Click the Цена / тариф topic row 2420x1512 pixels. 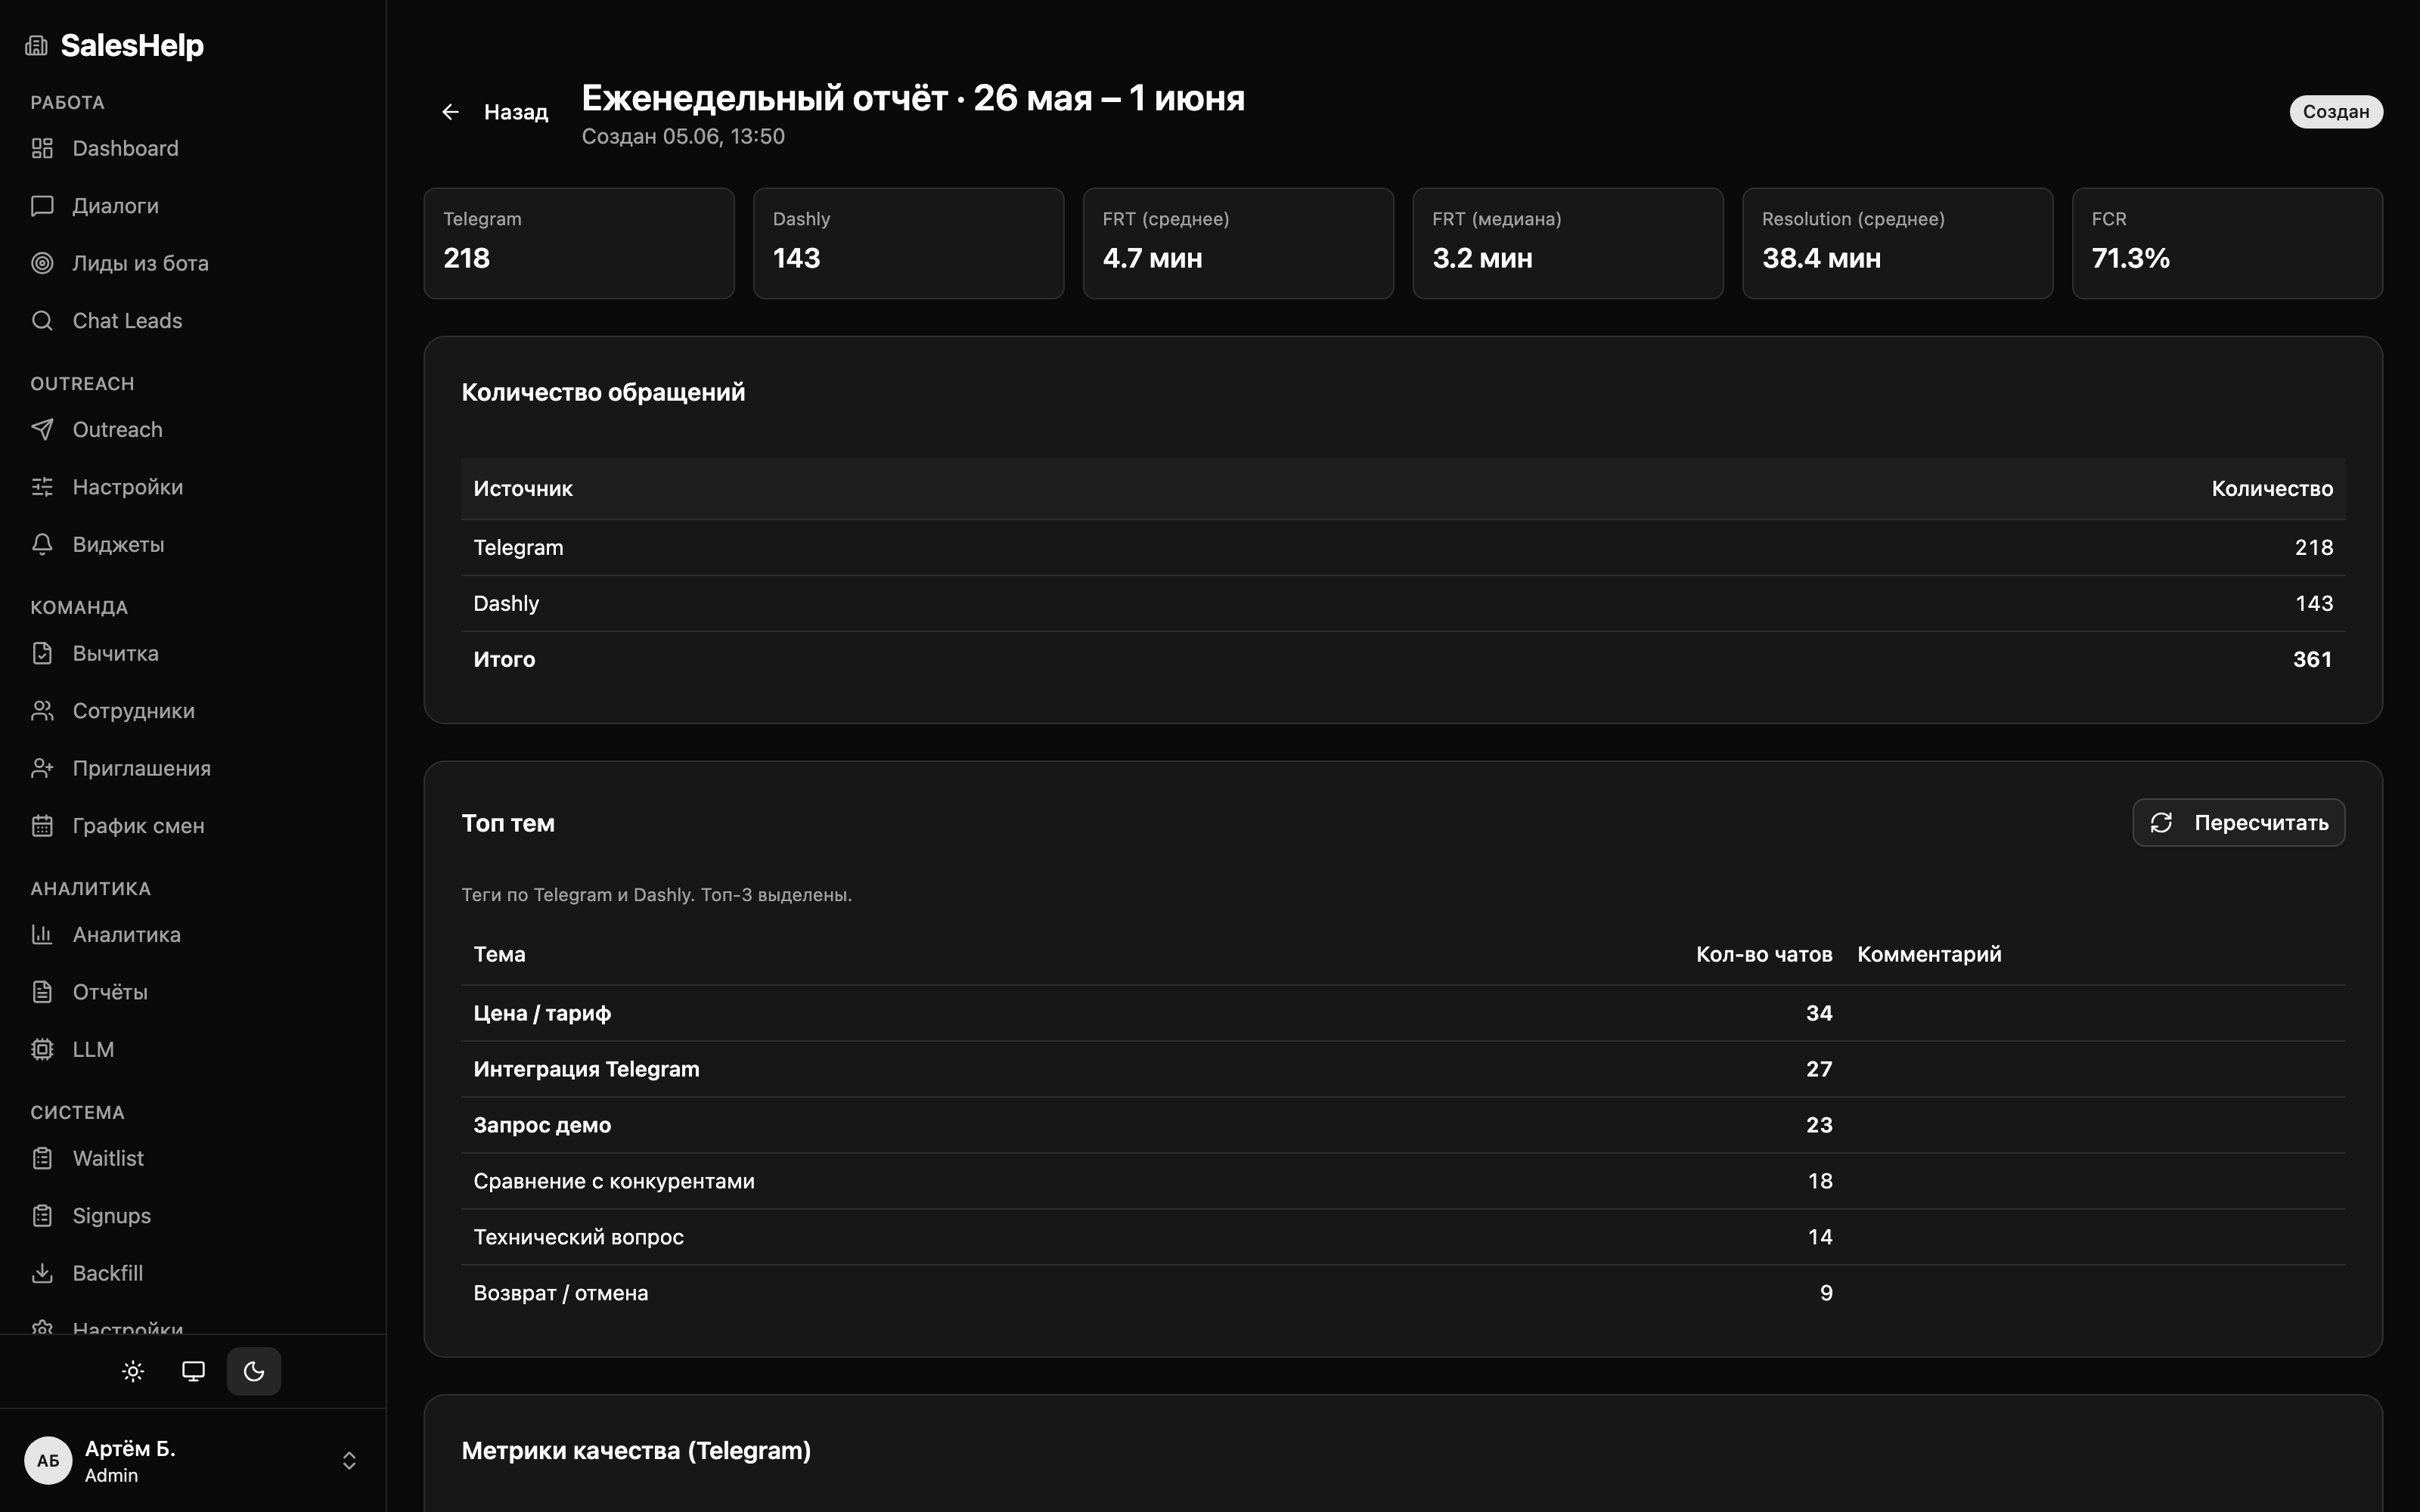(x=1403, y=1014)
